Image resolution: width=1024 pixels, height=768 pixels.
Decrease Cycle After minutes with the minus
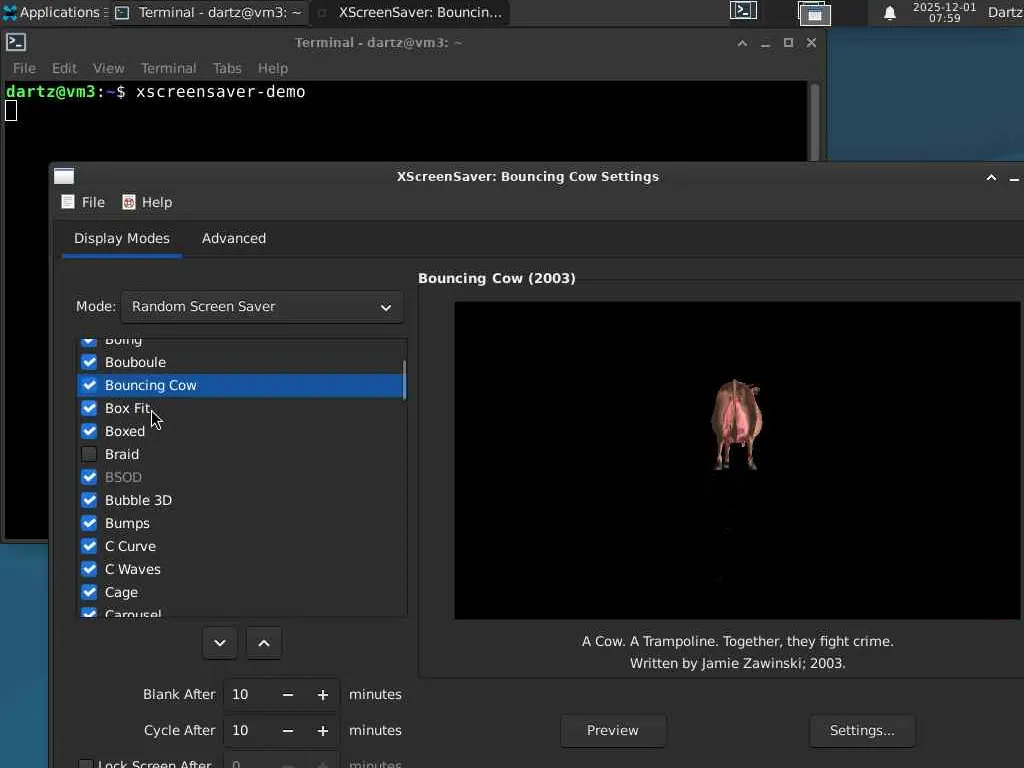coord(288,731)
